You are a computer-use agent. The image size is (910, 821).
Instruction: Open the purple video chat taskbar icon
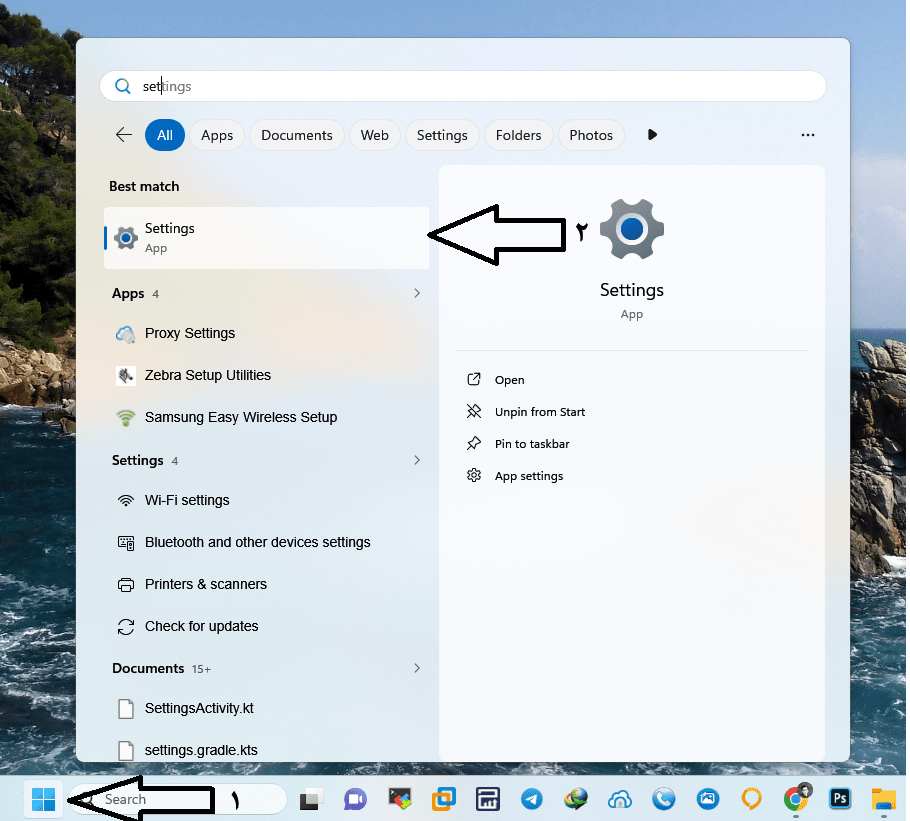tap(355, 799)
